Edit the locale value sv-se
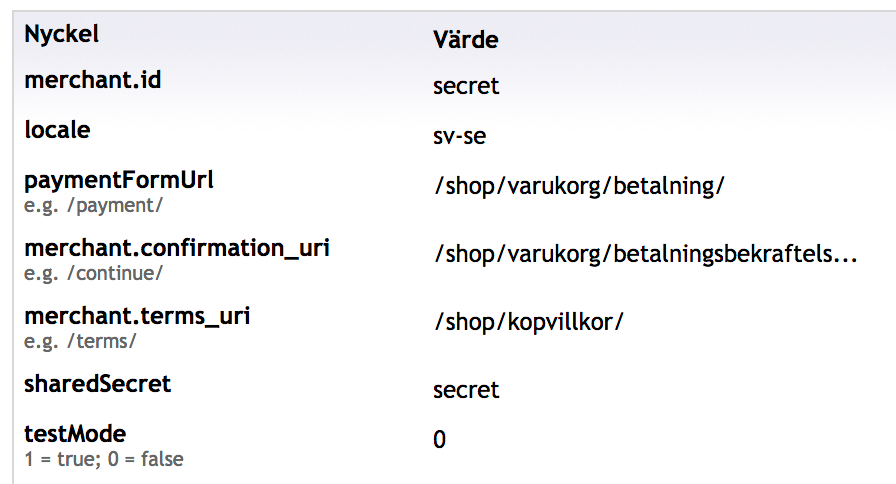Screen dimensions: 896x484 459,136
